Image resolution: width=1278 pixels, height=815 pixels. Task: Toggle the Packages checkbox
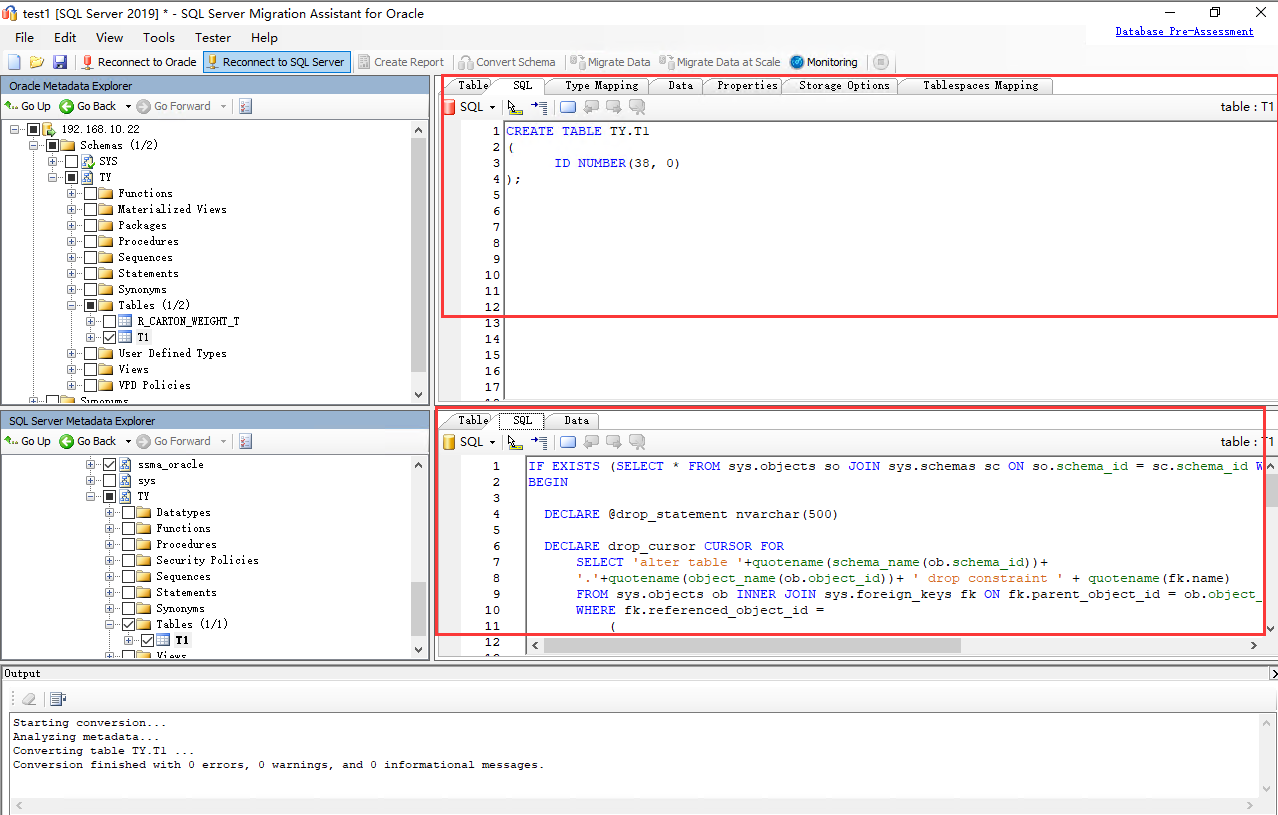click(90, 225)
